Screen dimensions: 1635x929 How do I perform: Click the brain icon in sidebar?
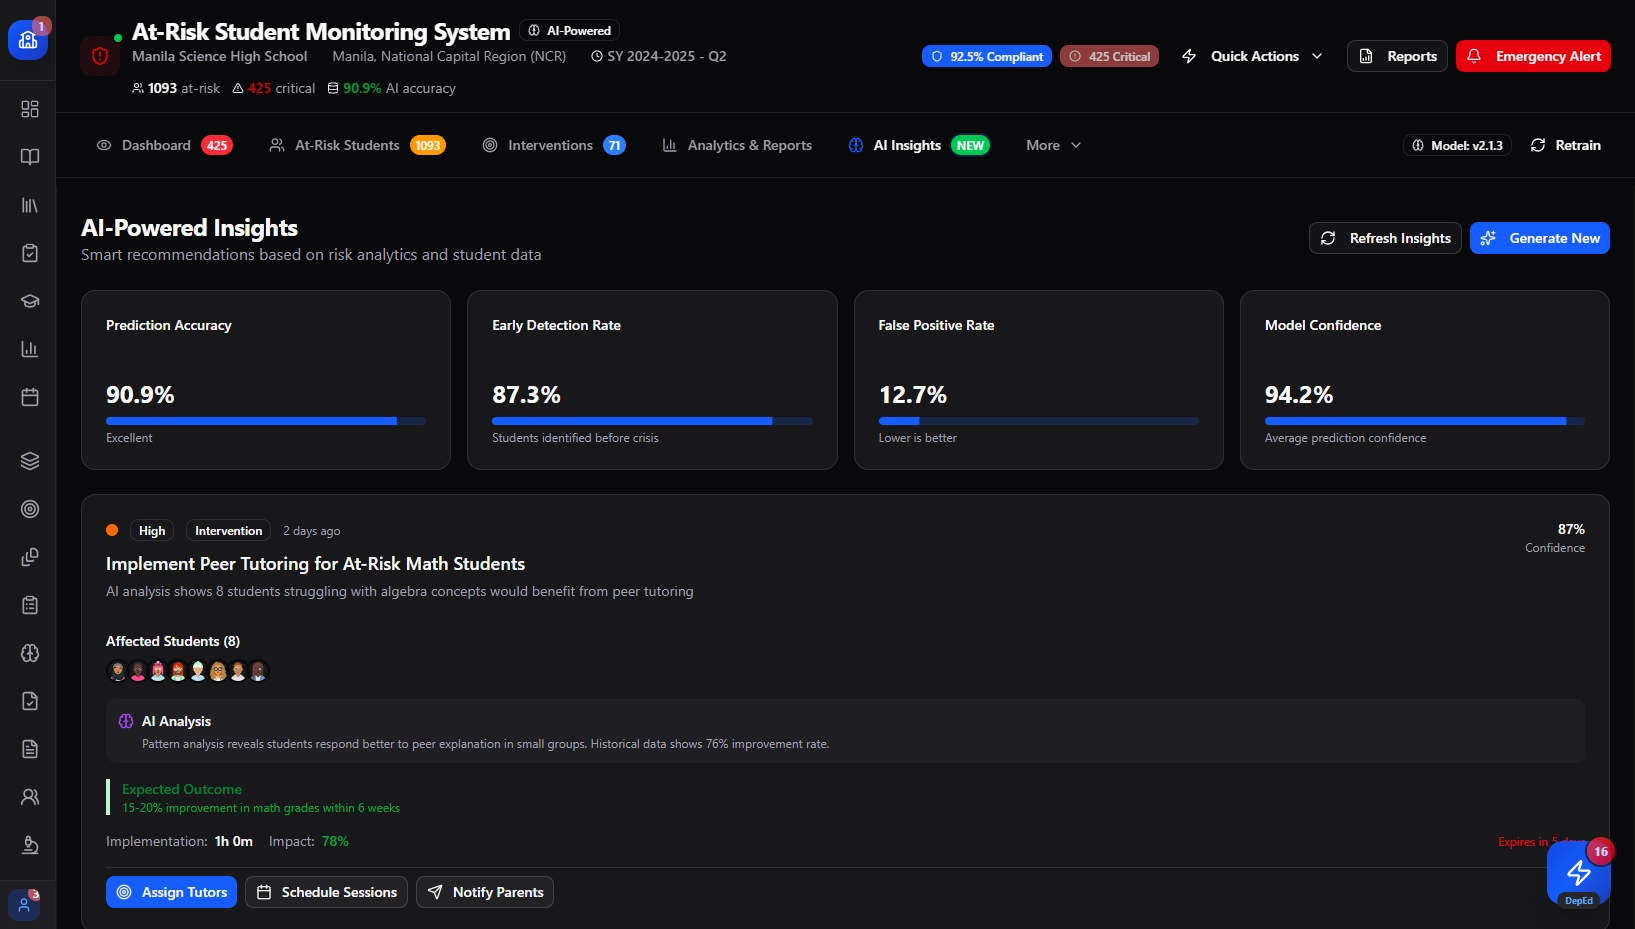point(30,653)
